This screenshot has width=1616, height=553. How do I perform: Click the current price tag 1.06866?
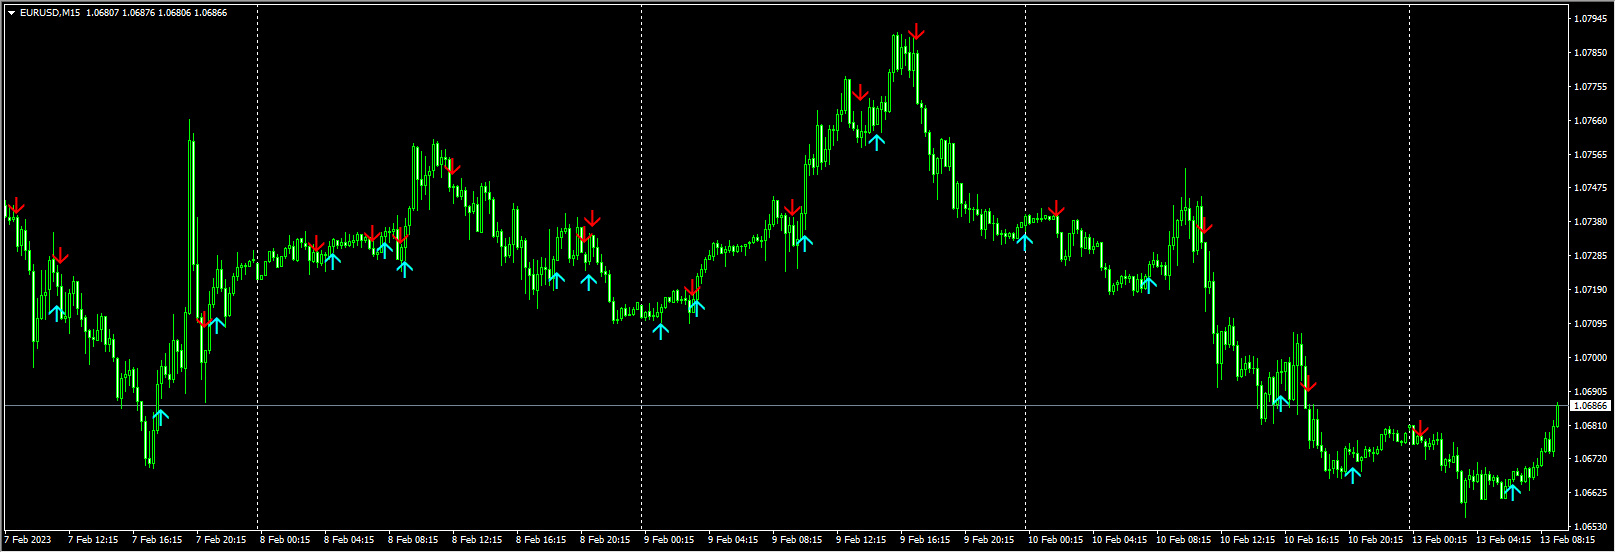1590,406
